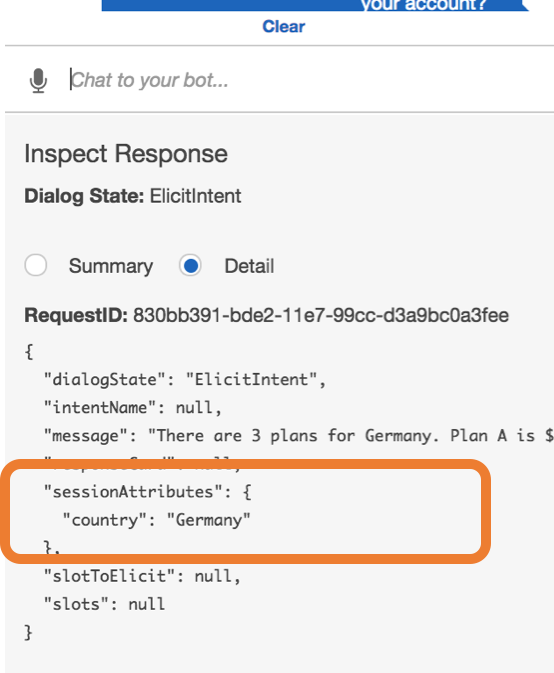This screenshot has width=554, height=673.
Task: Click the microphone icon for voice input
Action: pos(38,80)
